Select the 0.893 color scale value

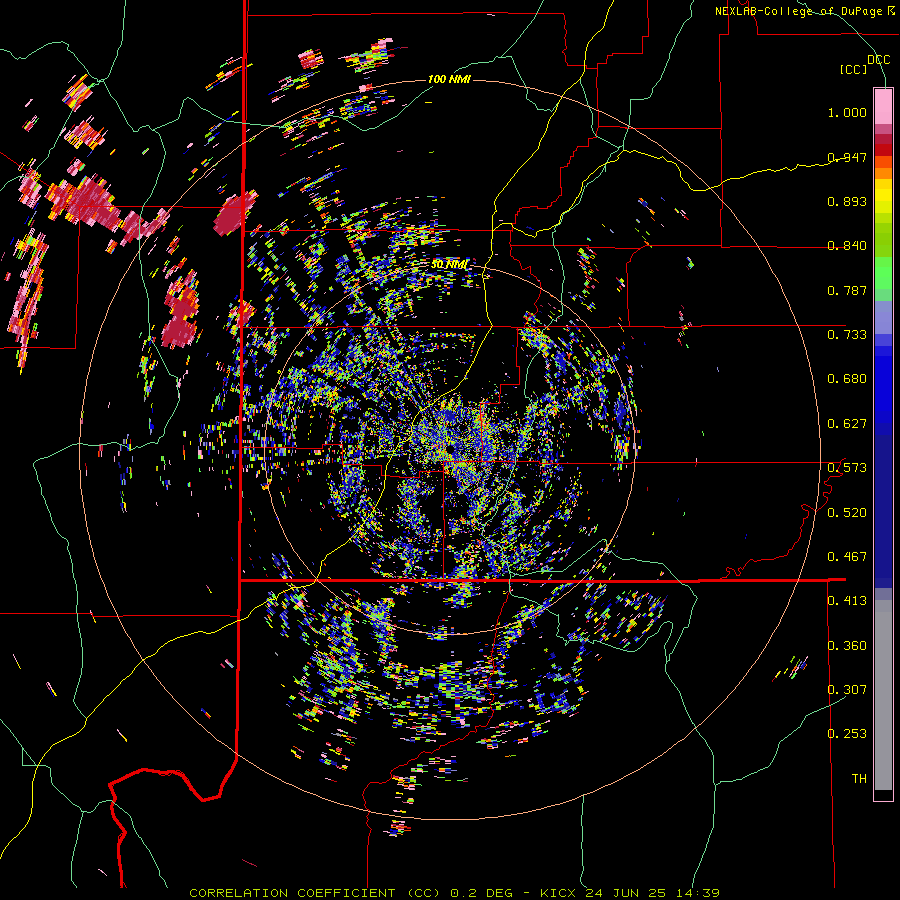(x=847, y=201)
